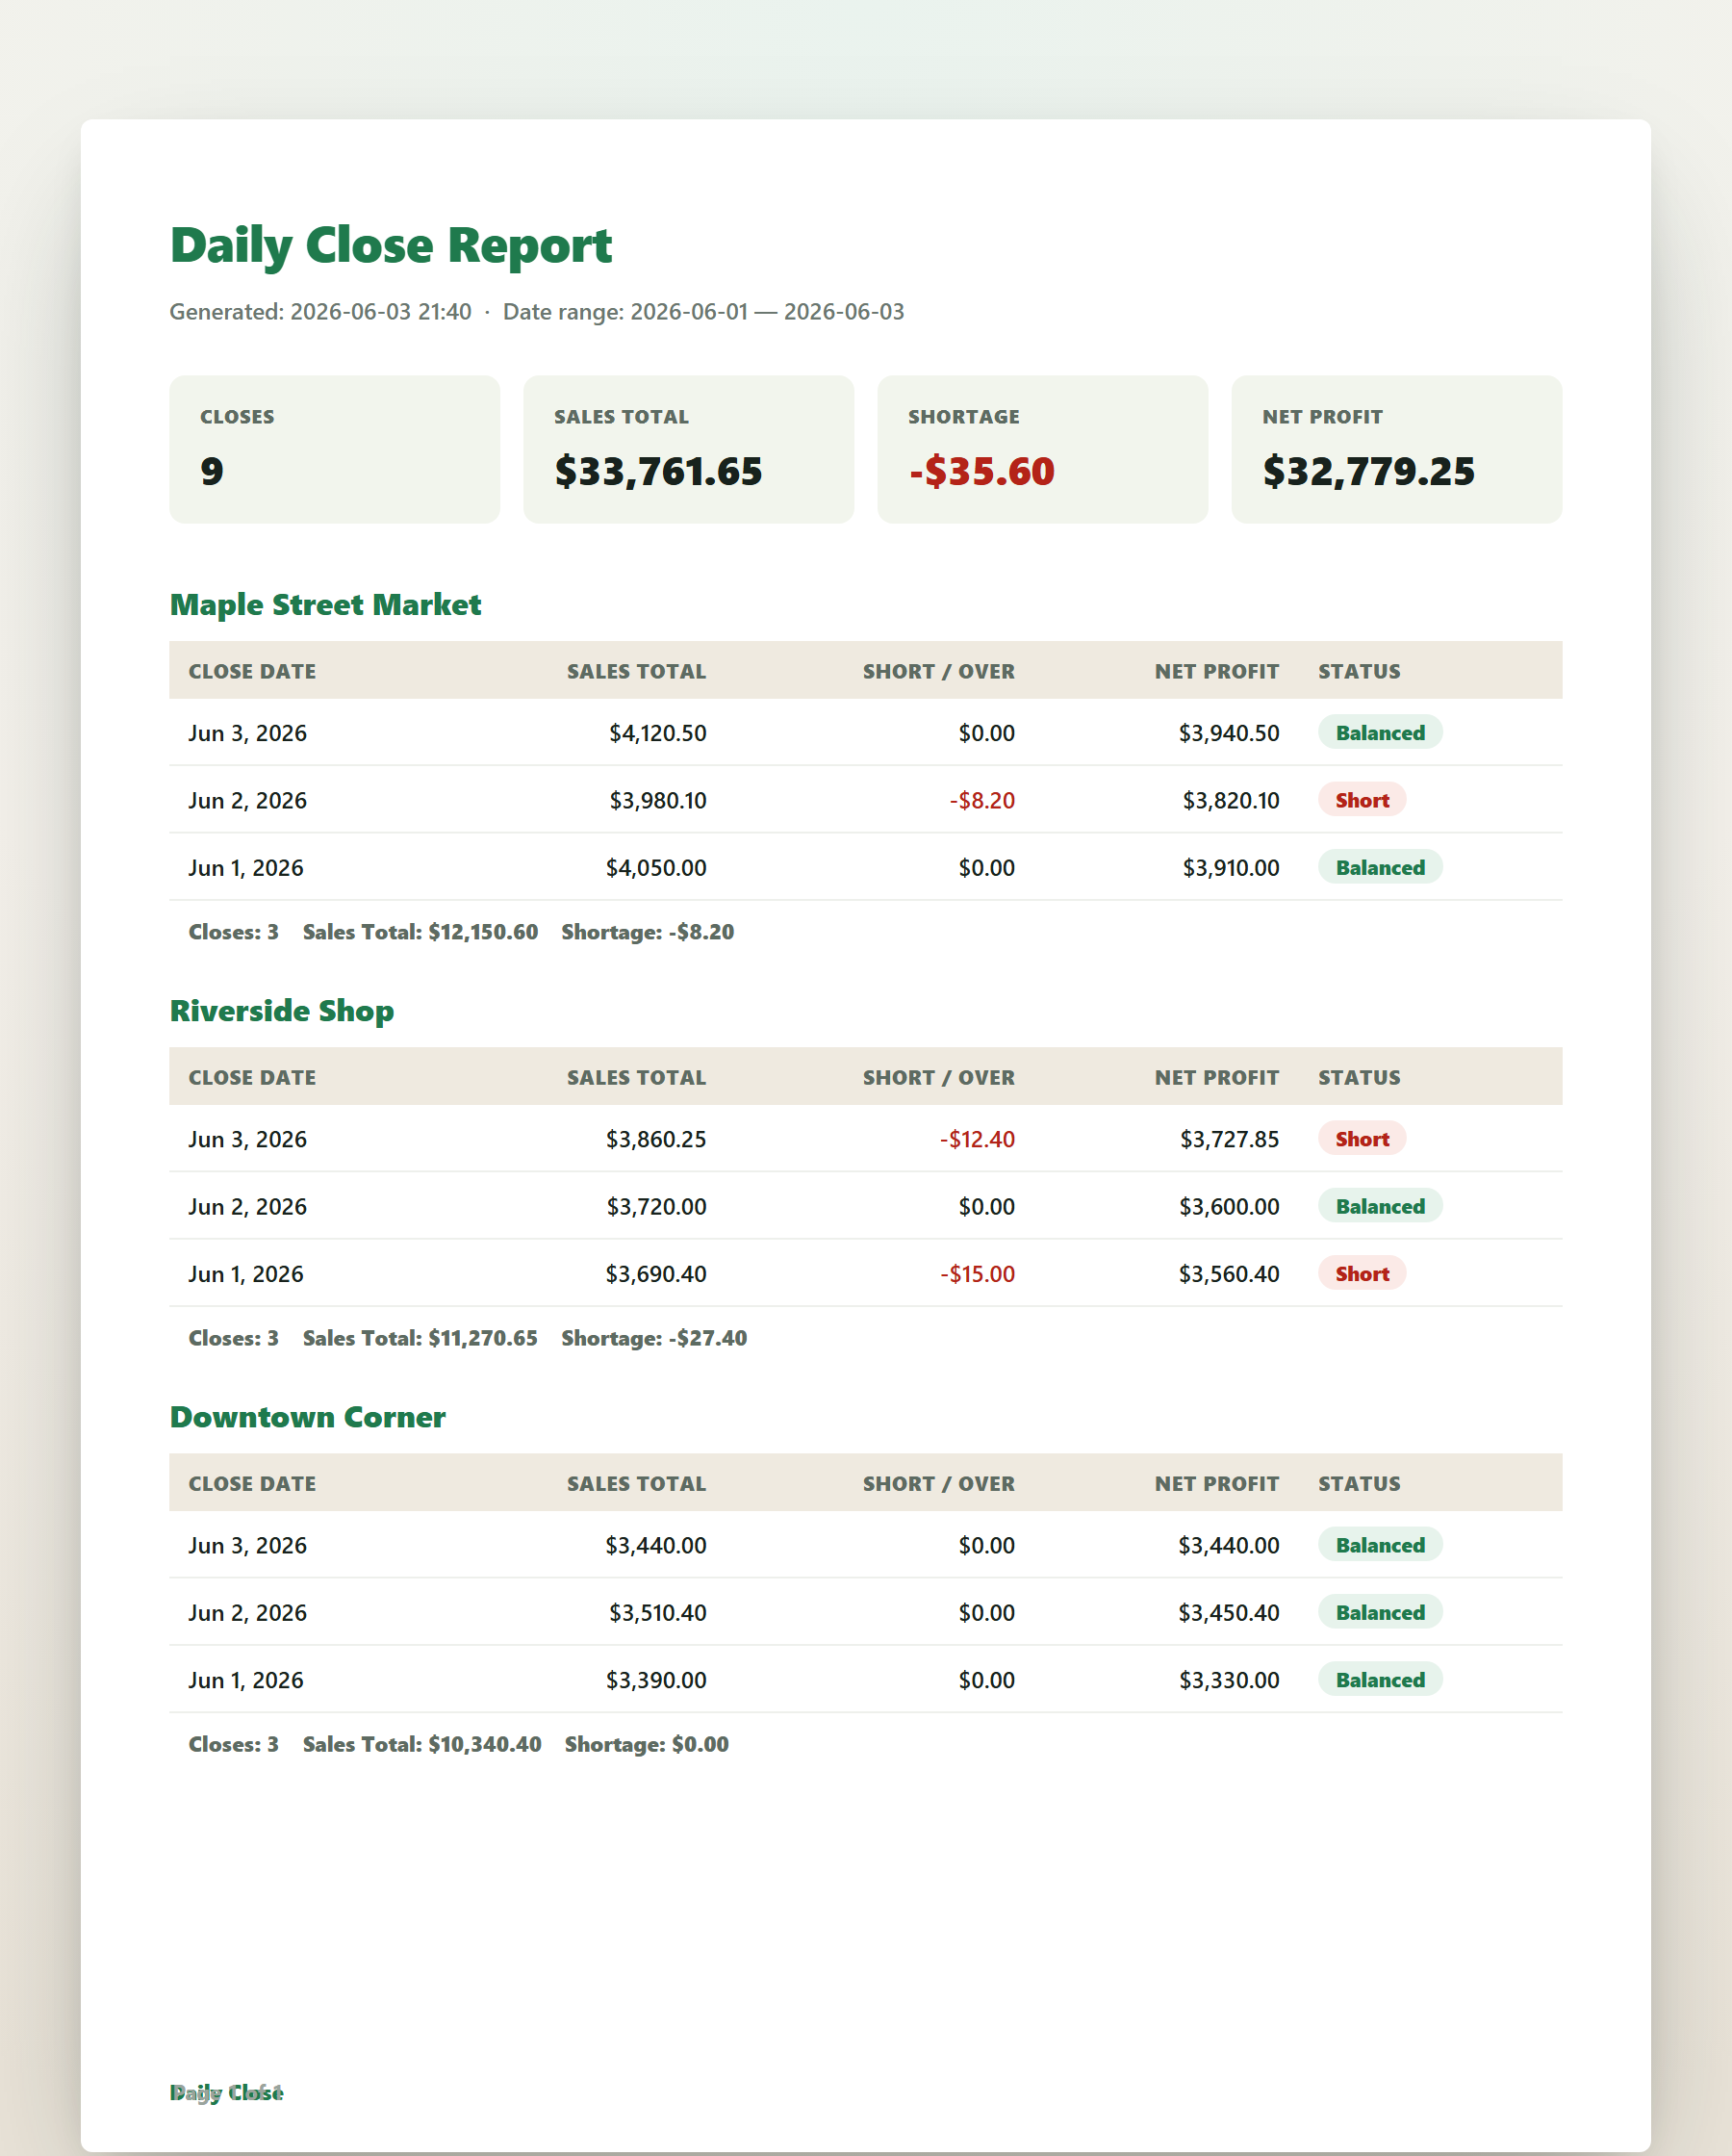
Task: Click net profit $3,940.50
Action: [1228, 733]
